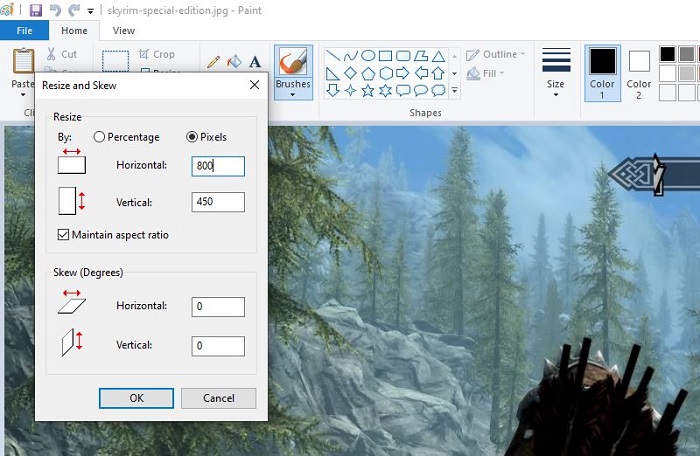
Task: Pick the dark gray palette color
Action: pos(687,54)
